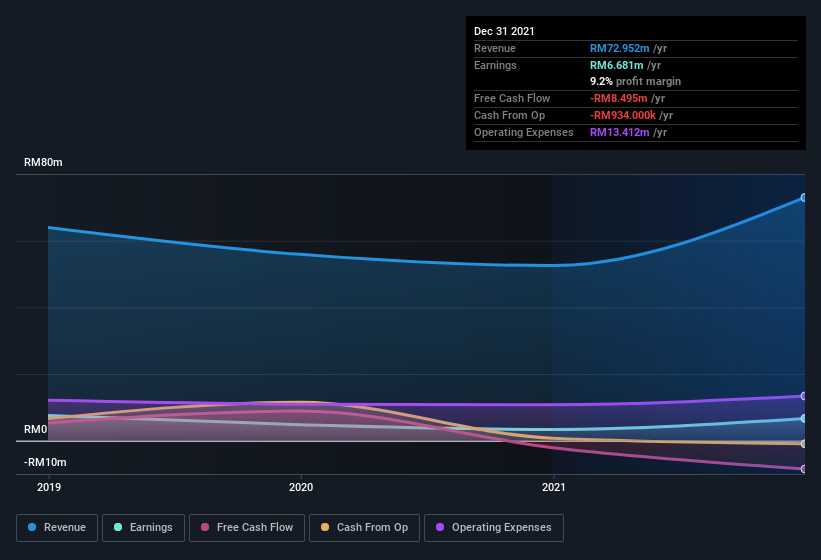Image resolution: width=821 pixels, height=560 pixels.
Task: Click the -RM8.495m free cash flow value
Action: (x=619, y=98)
